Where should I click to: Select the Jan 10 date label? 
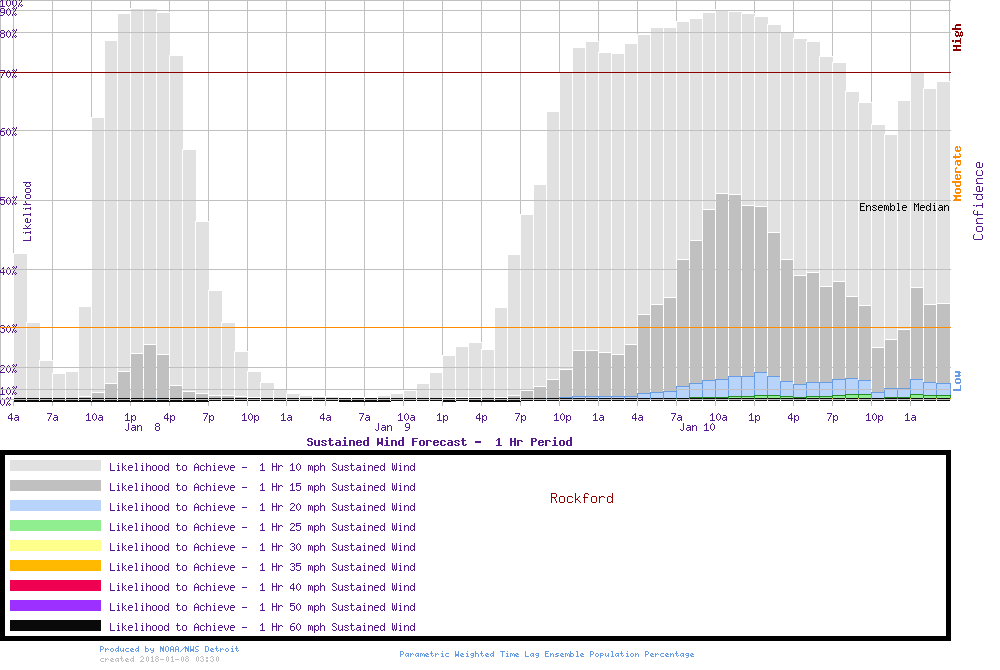tap(697, 427)
